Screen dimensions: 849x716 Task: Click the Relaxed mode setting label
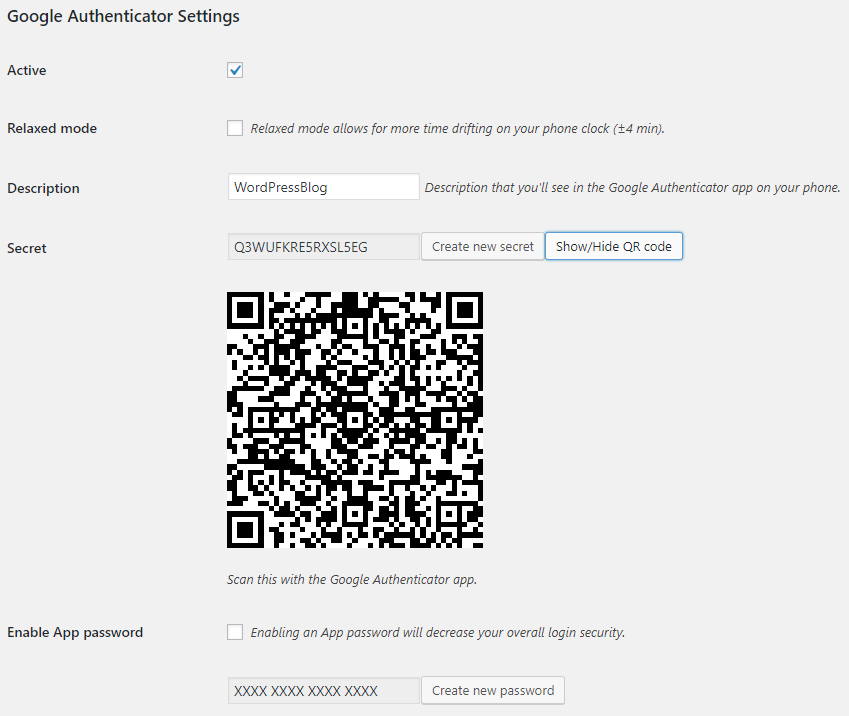coord(52,129)
